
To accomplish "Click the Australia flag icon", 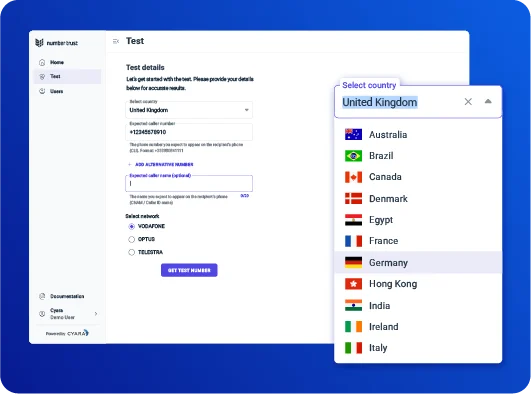I will point(353,134).
